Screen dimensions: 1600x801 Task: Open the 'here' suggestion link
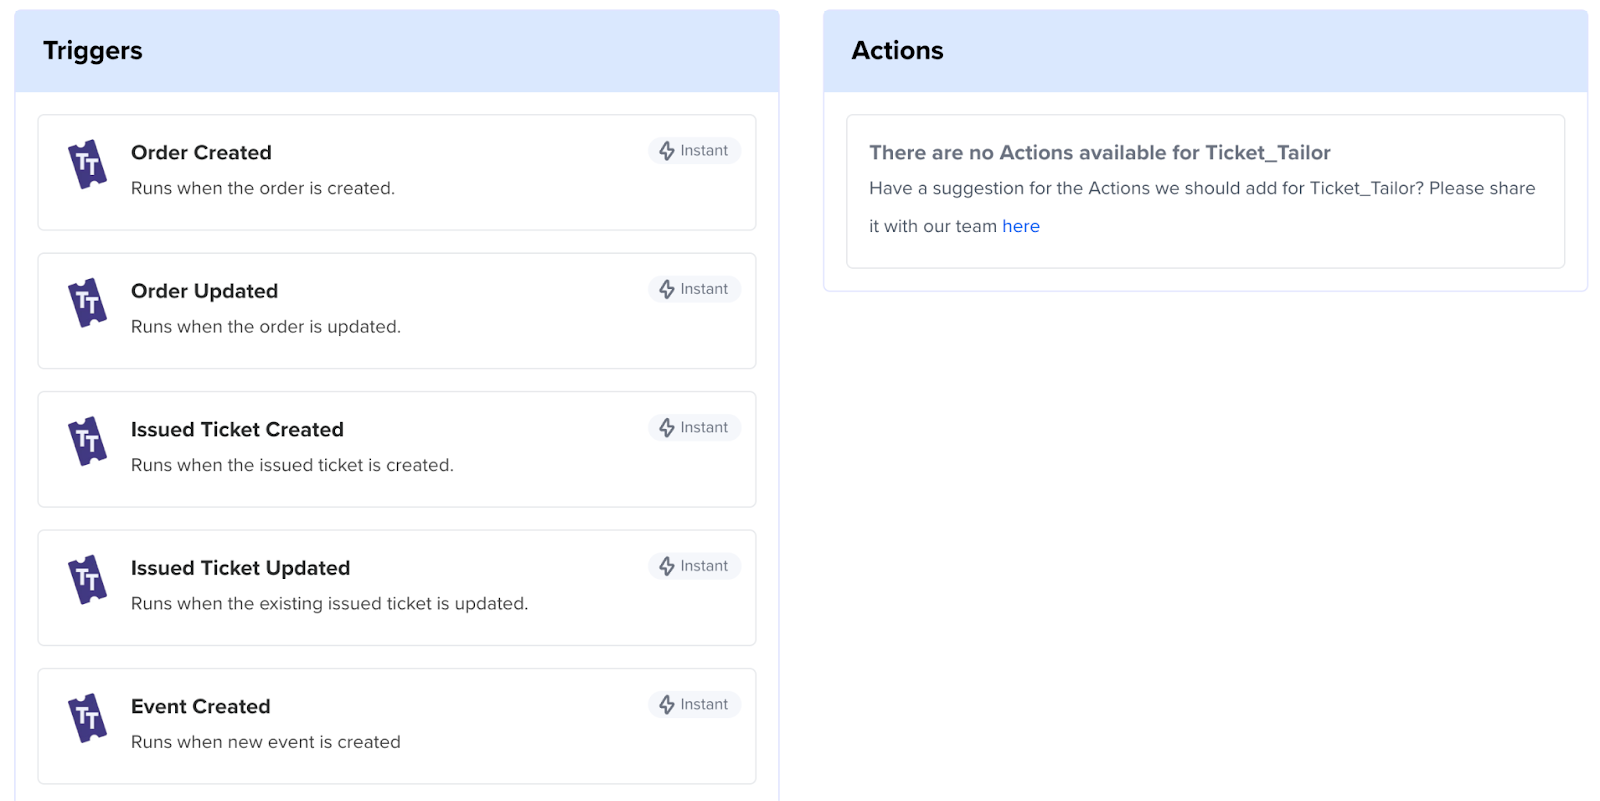coord(1021,226)
